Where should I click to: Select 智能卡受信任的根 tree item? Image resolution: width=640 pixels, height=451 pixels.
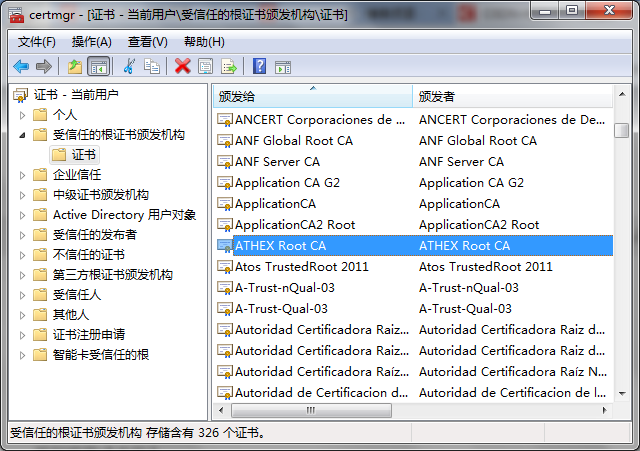coord(101,355)
